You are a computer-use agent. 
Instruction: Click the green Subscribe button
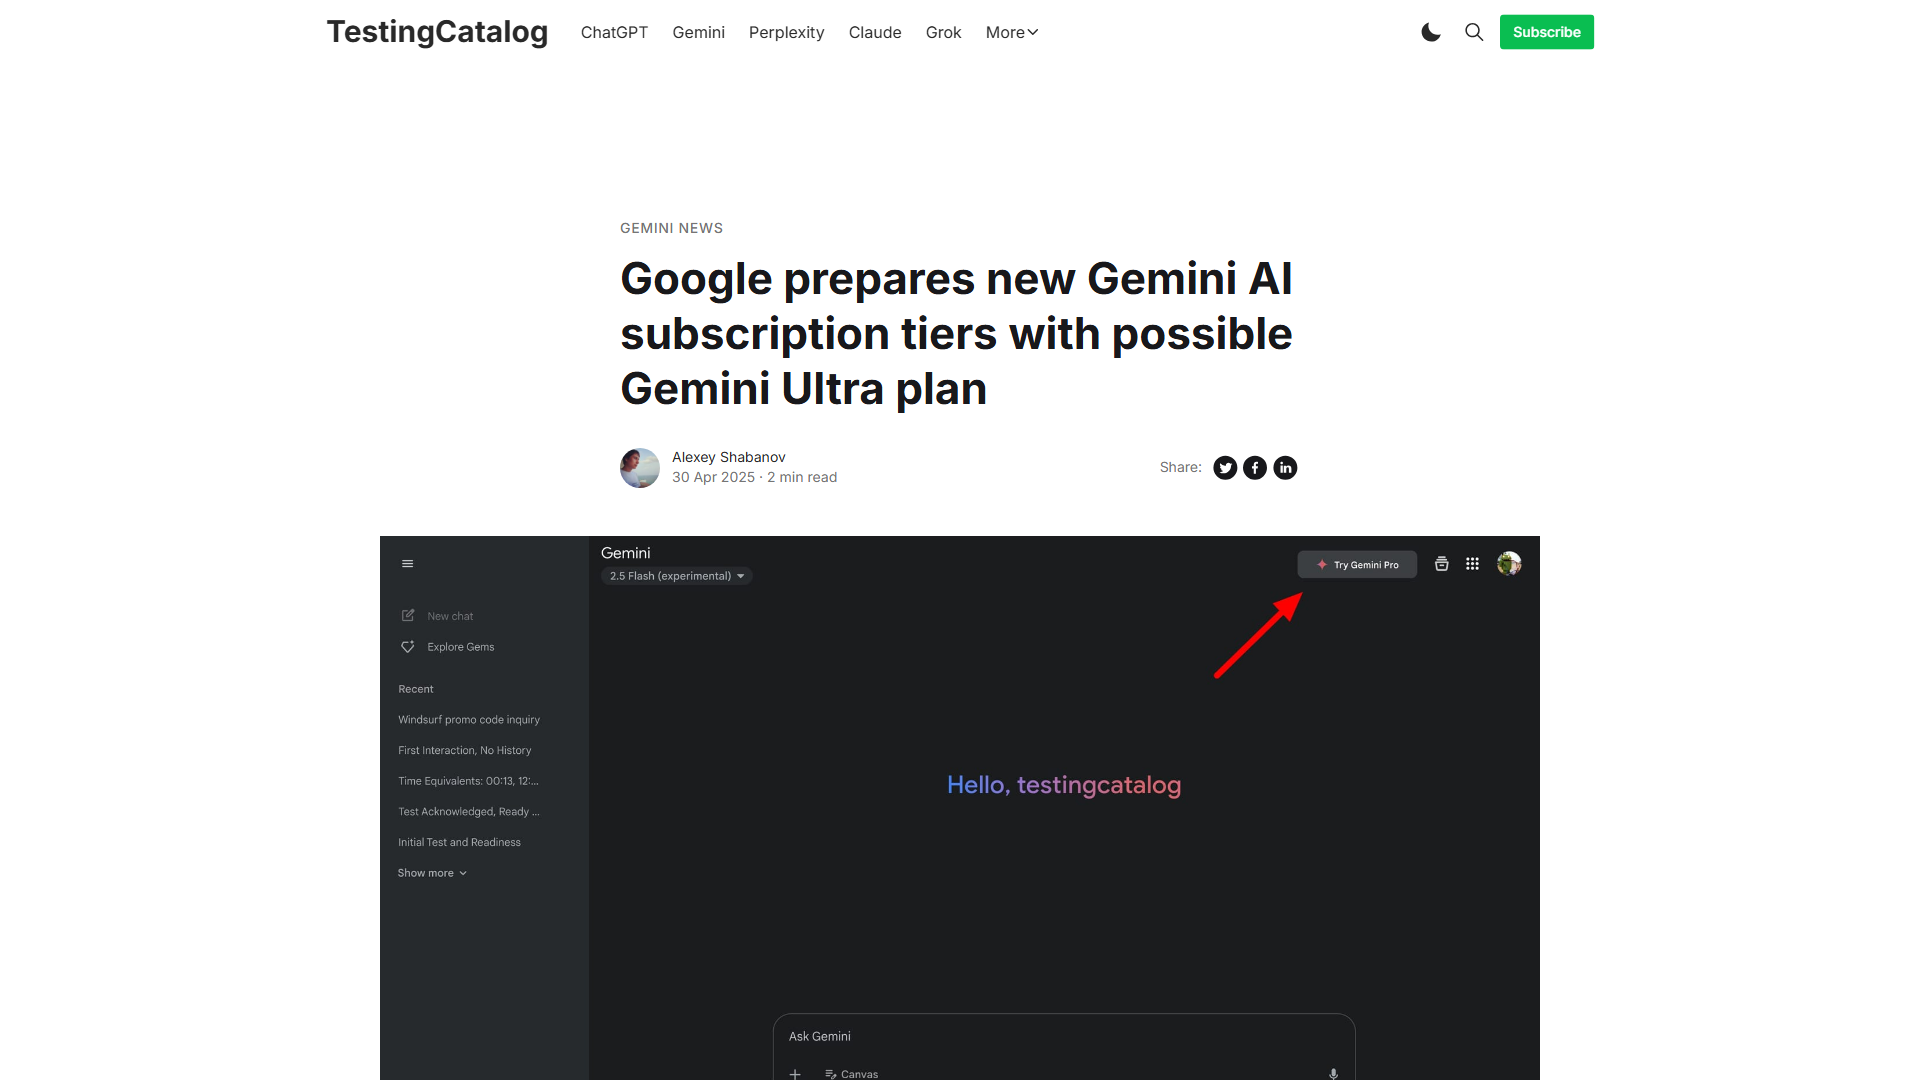[x=1546, y=32]
